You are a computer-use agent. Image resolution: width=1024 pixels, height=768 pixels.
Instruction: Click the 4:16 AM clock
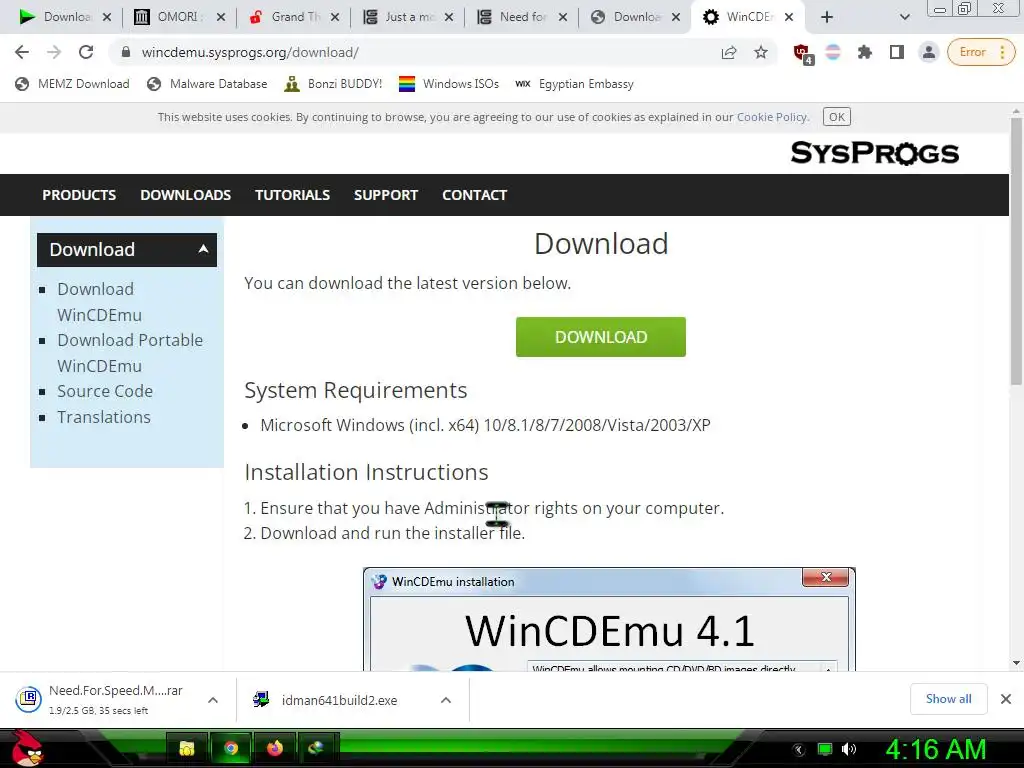click(x=935, y=750)
